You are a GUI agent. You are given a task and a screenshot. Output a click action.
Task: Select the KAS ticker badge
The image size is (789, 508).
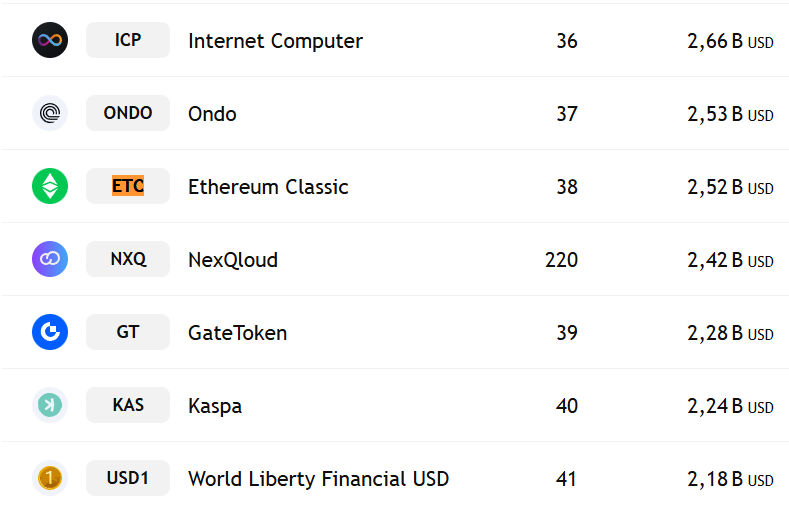(x=128, y=405)
